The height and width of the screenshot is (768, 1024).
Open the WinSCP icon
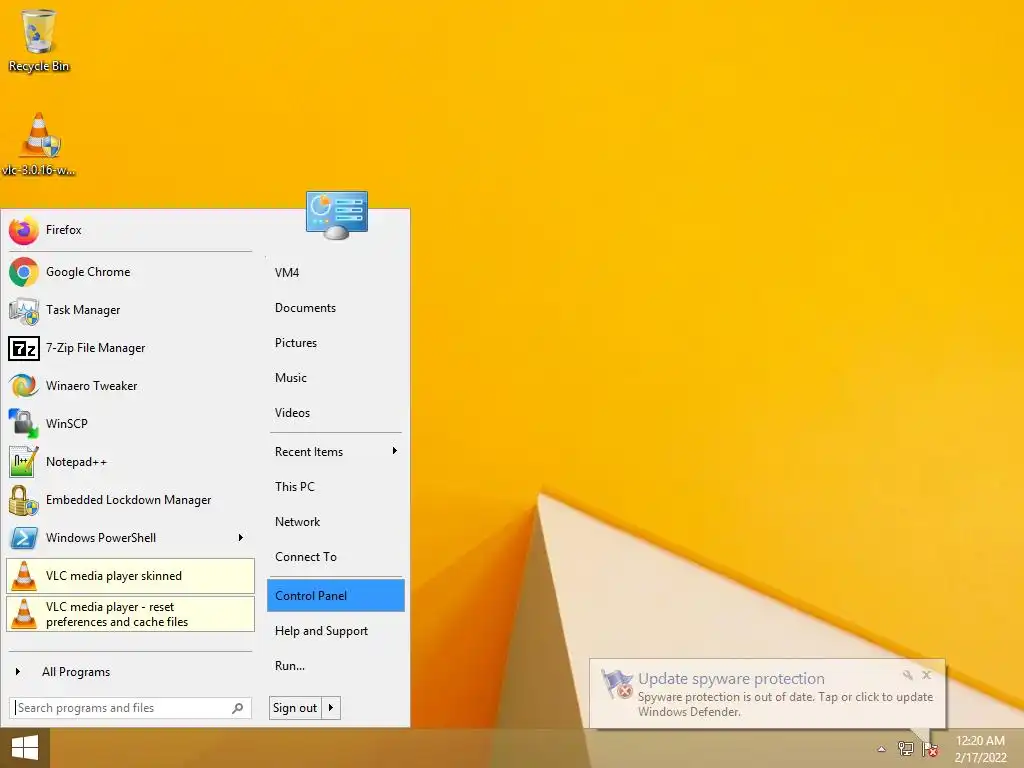point(24,424)
